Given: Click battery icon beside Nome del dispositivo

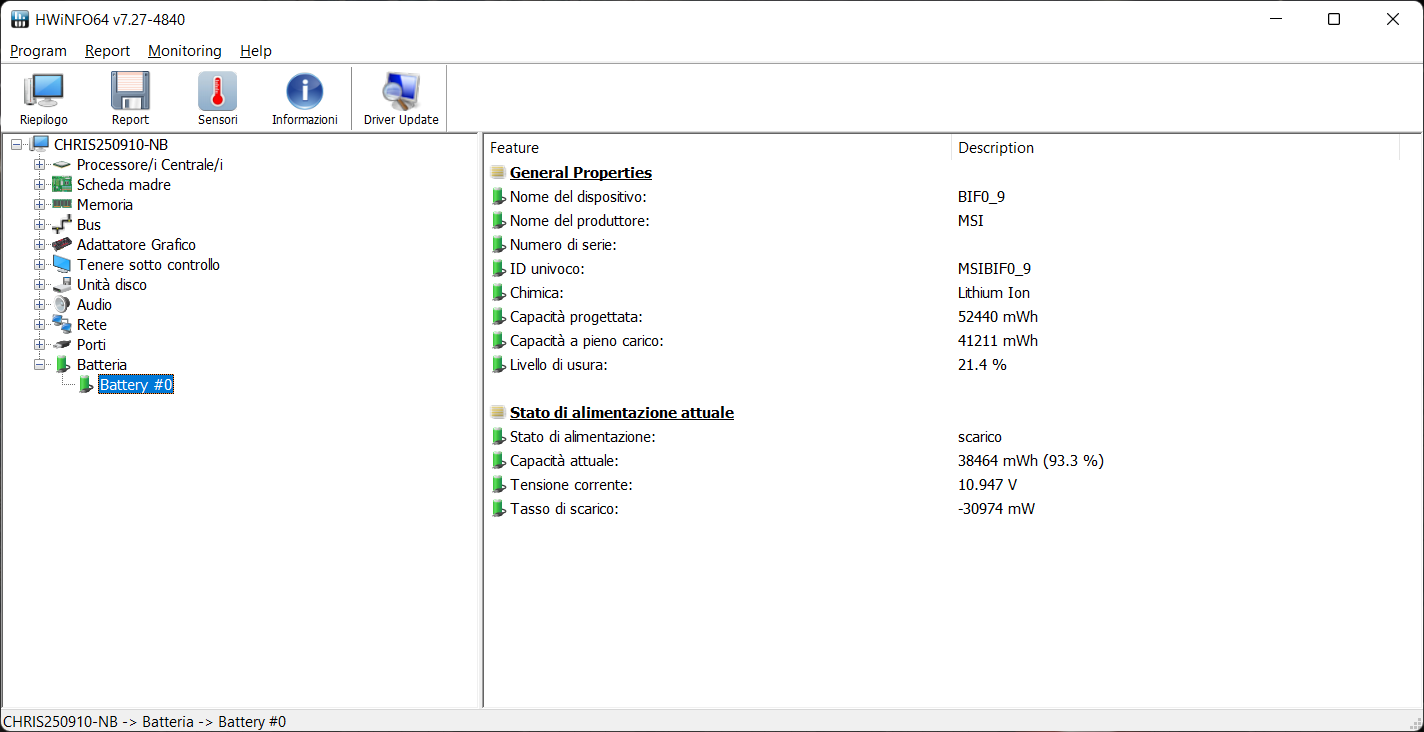Looking at the screenshot, I should 498,197.
